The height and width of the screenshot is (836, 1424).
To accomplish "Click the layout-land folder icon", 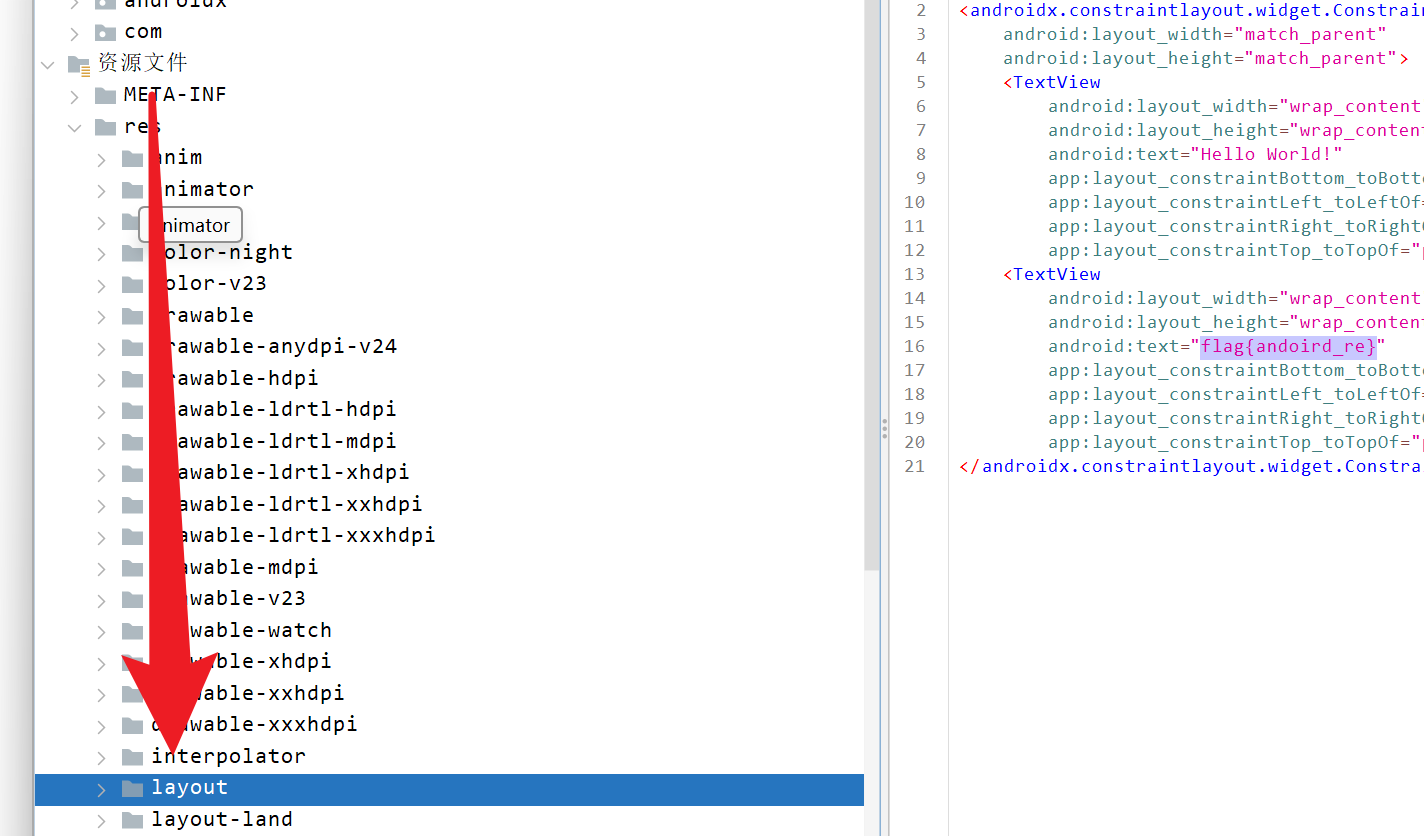I will (132, 820).
